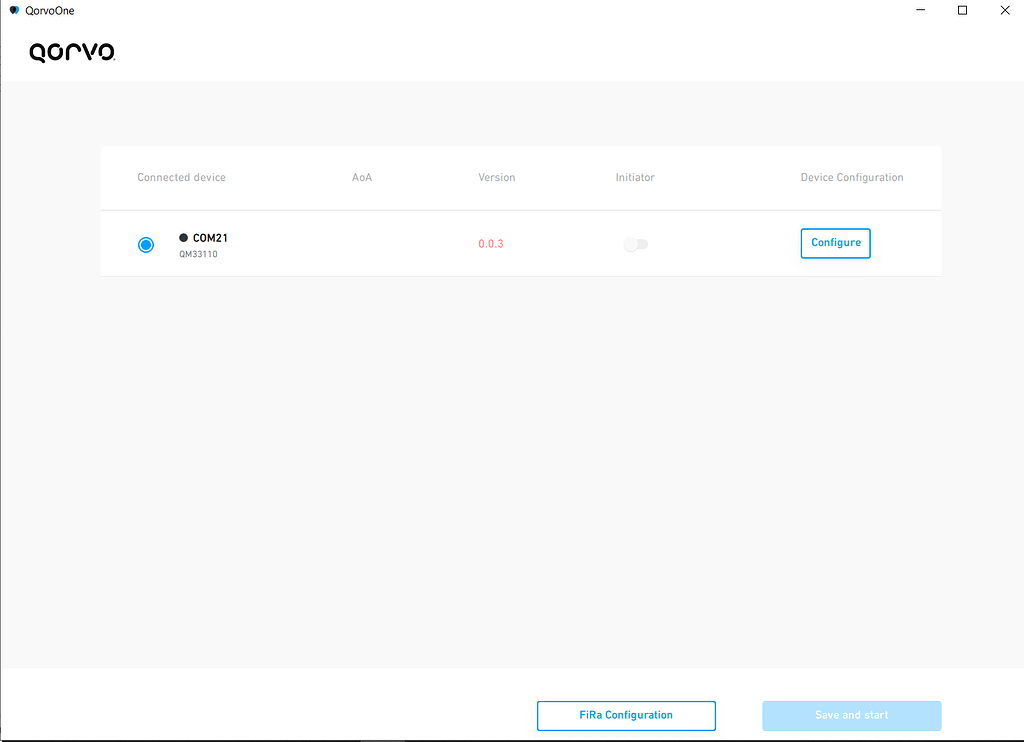Click the Qorvo logo in the header

coord(72,53)
